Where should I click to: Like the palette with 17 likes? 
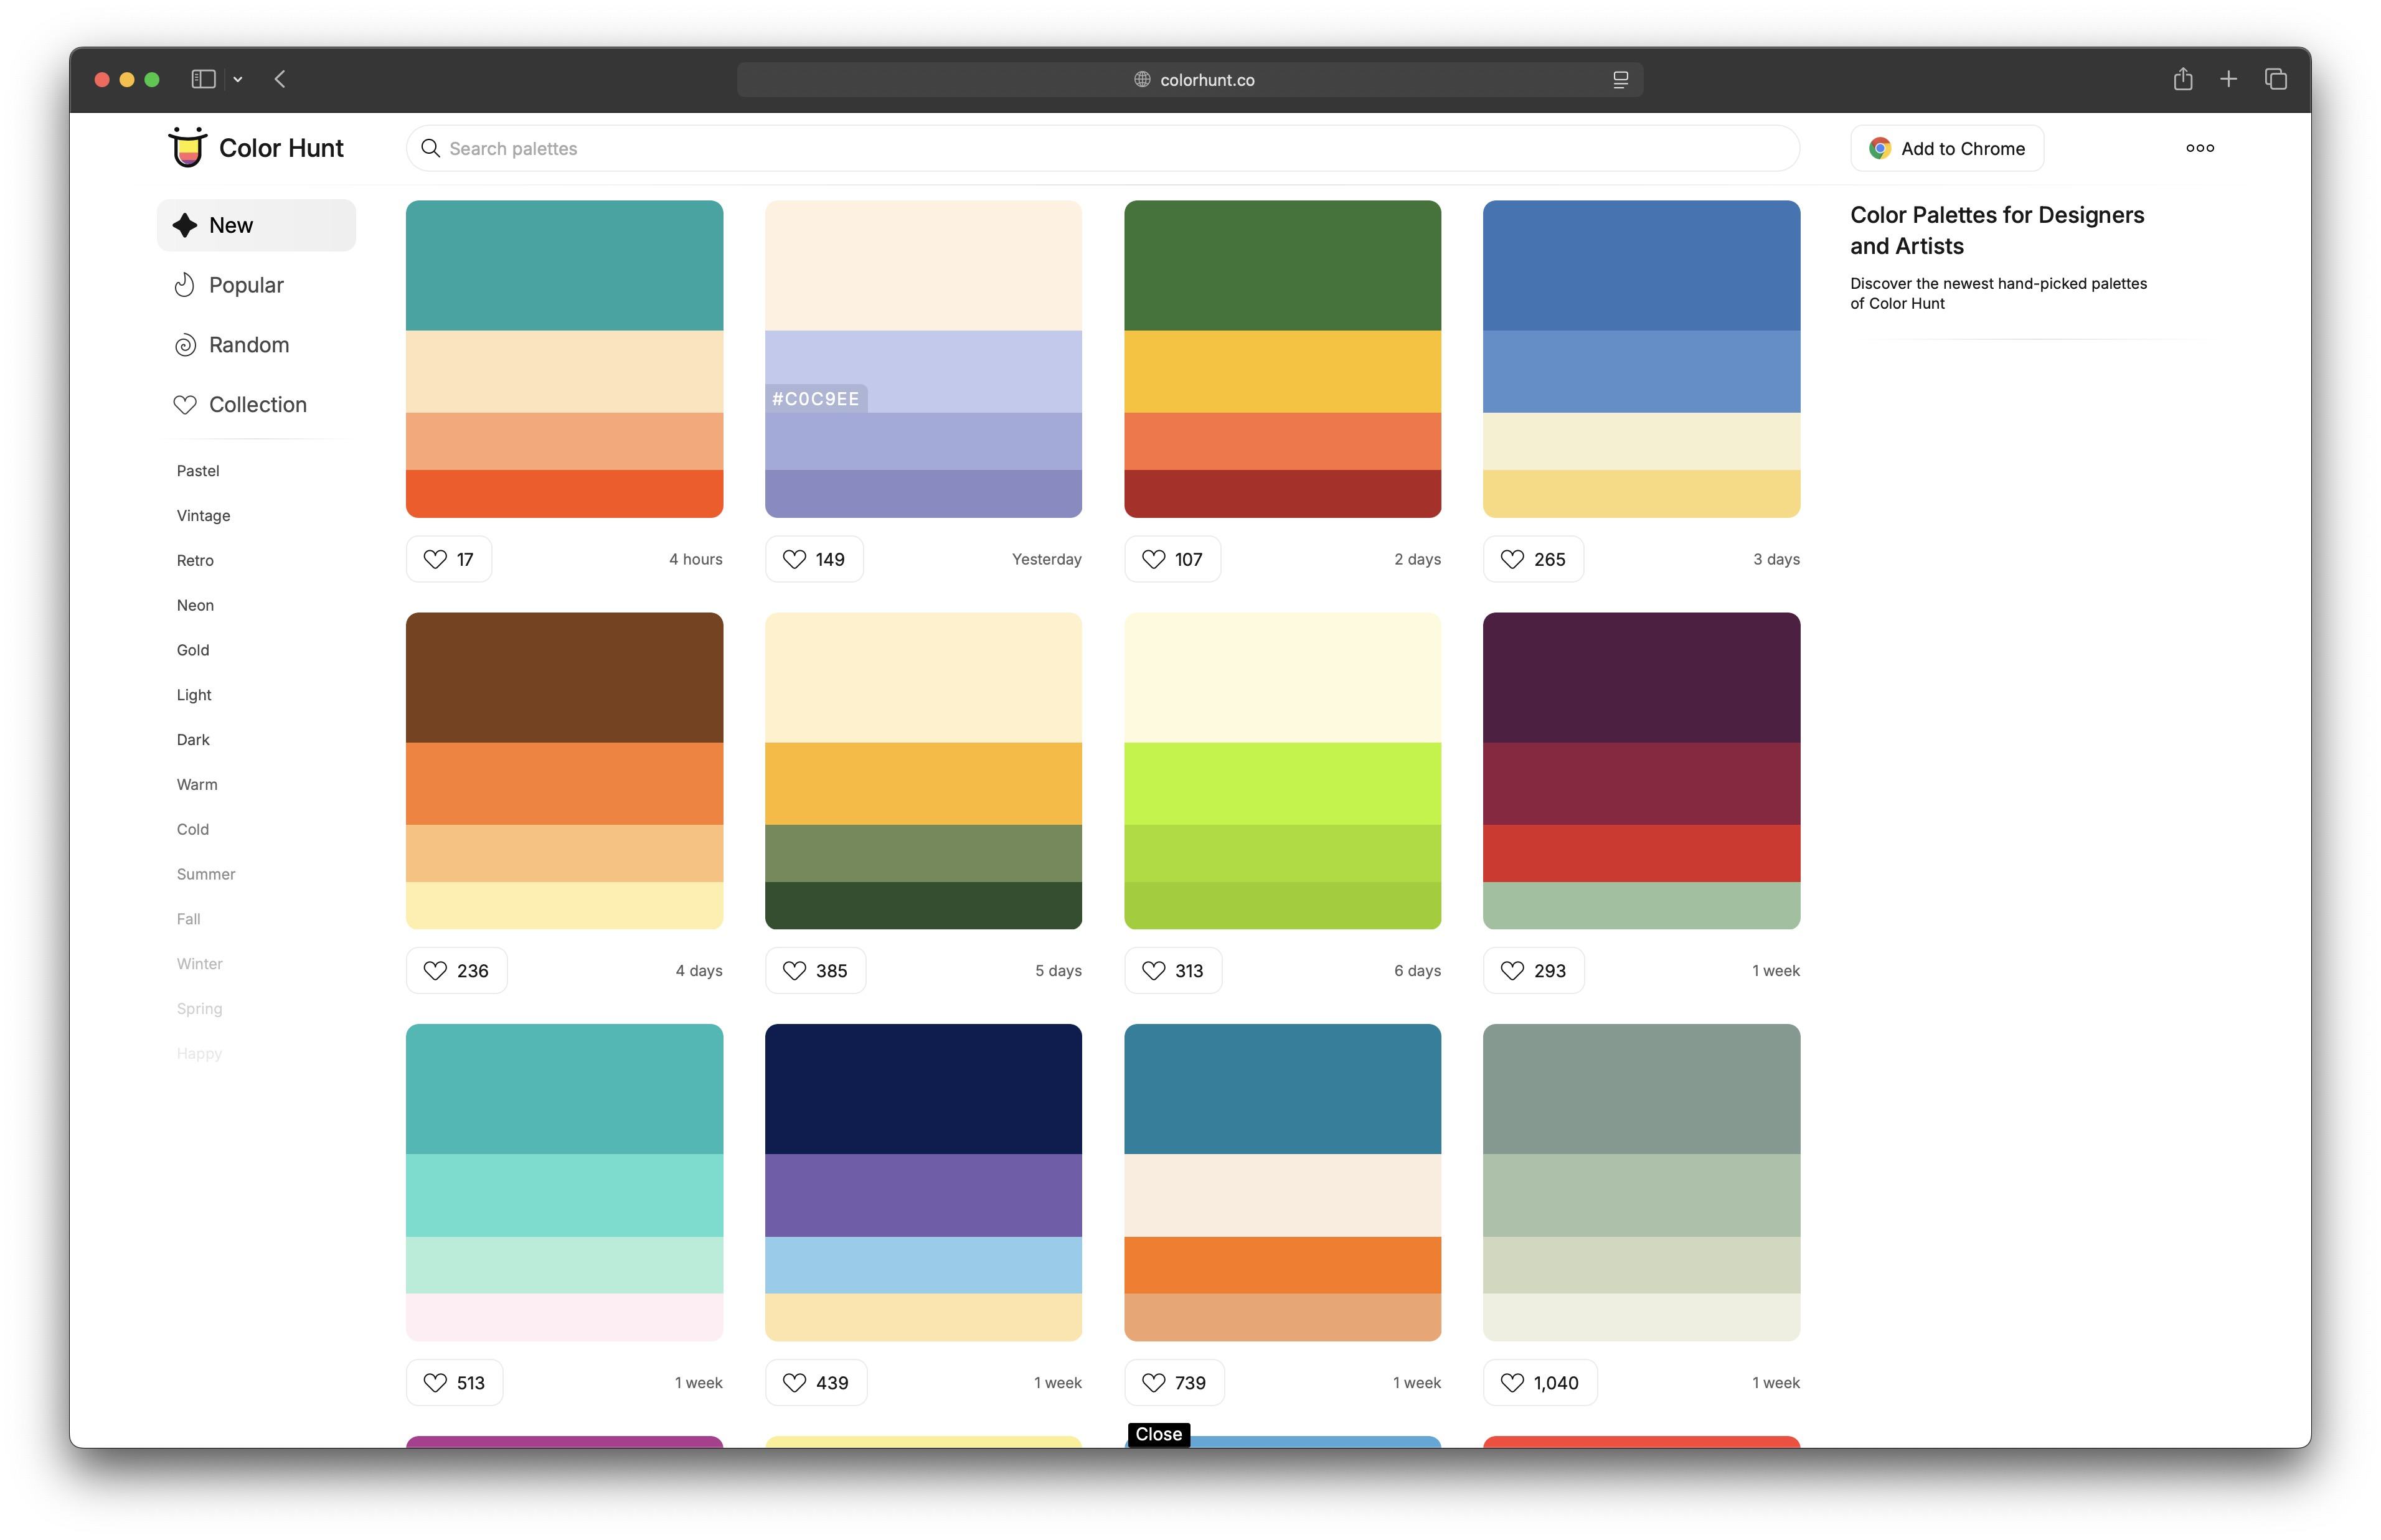pos(449,559)
